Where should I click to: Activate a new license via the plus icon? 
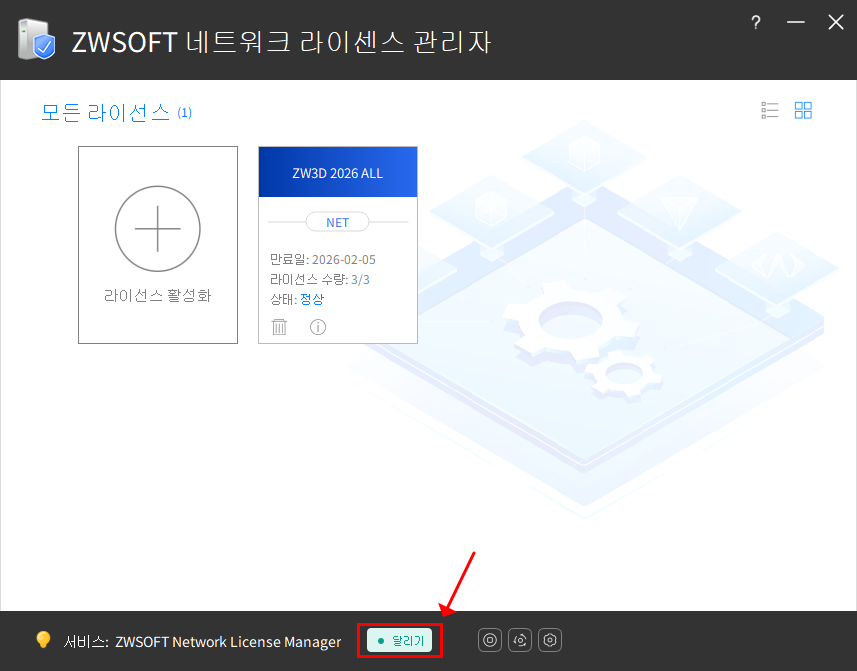click(x=157, y=228)
